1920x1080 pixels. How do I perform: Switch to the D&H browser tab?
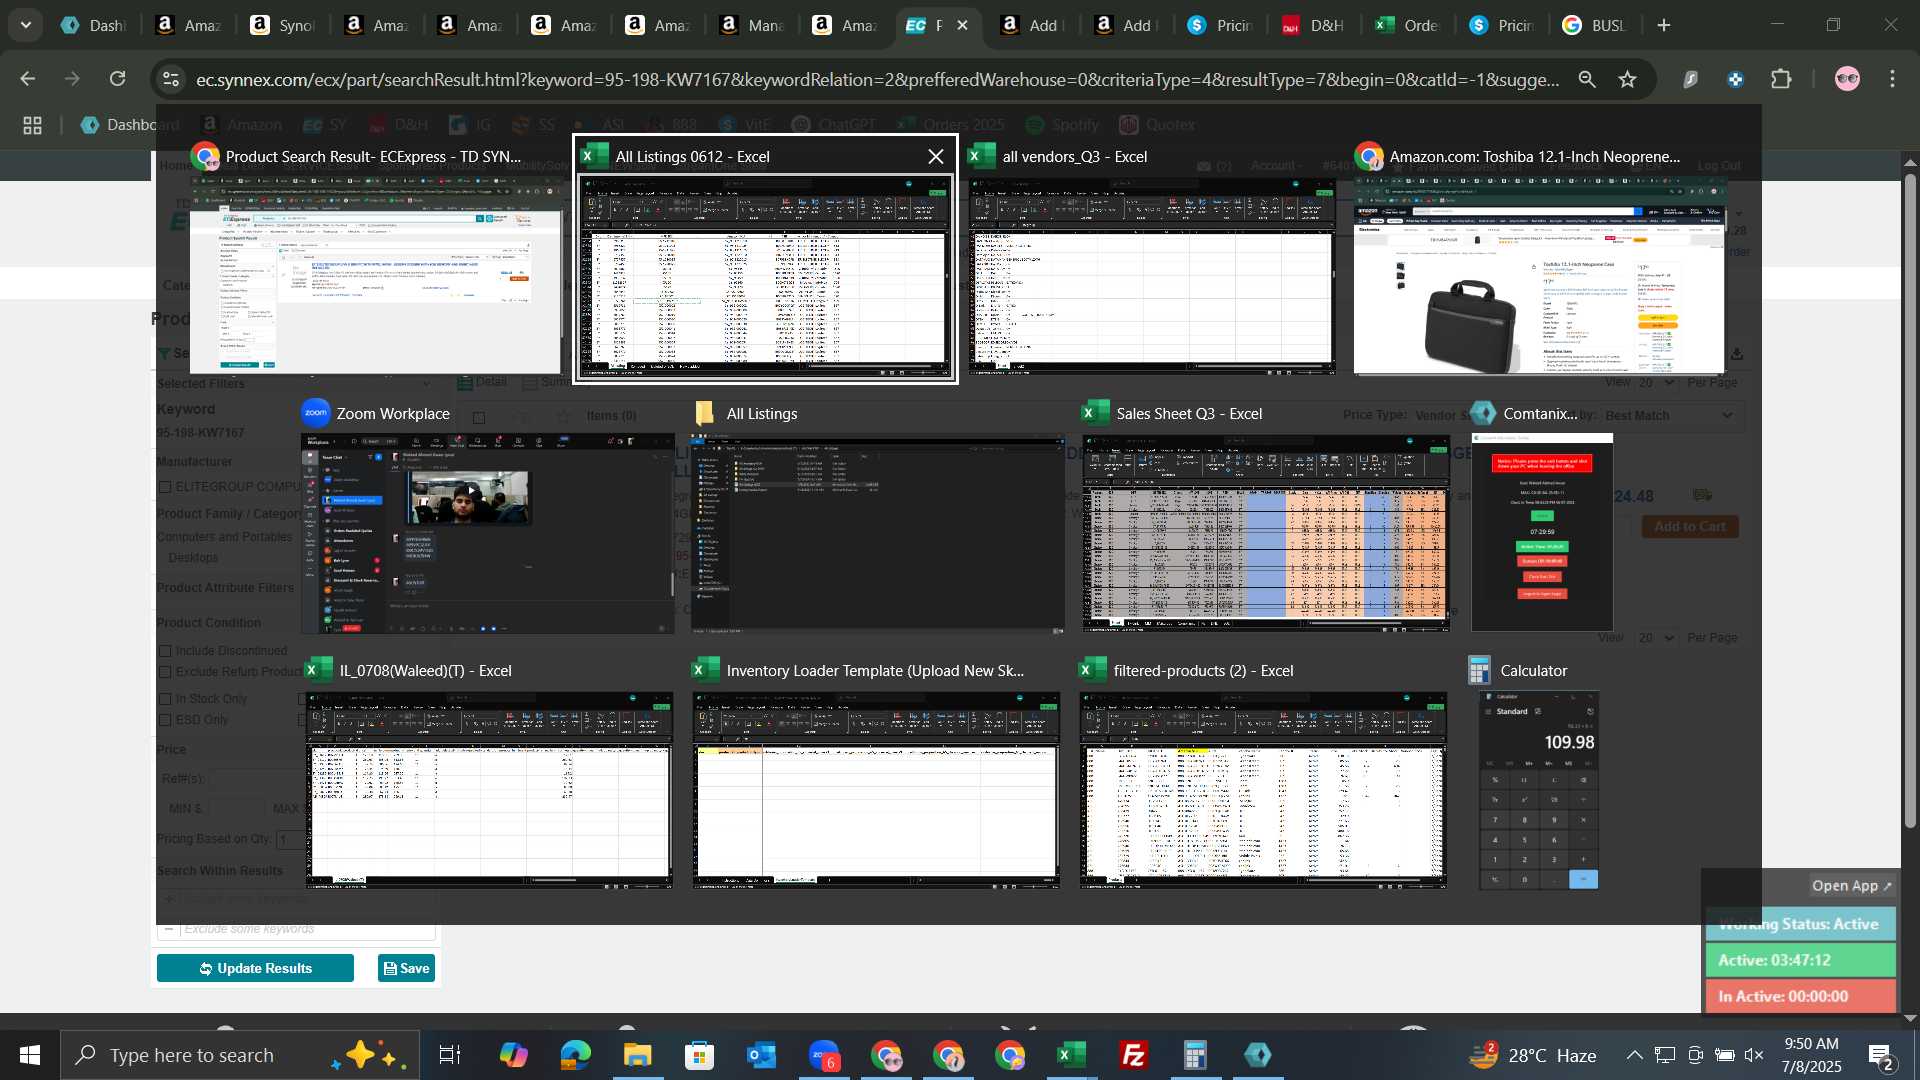tap(1314, 25)
